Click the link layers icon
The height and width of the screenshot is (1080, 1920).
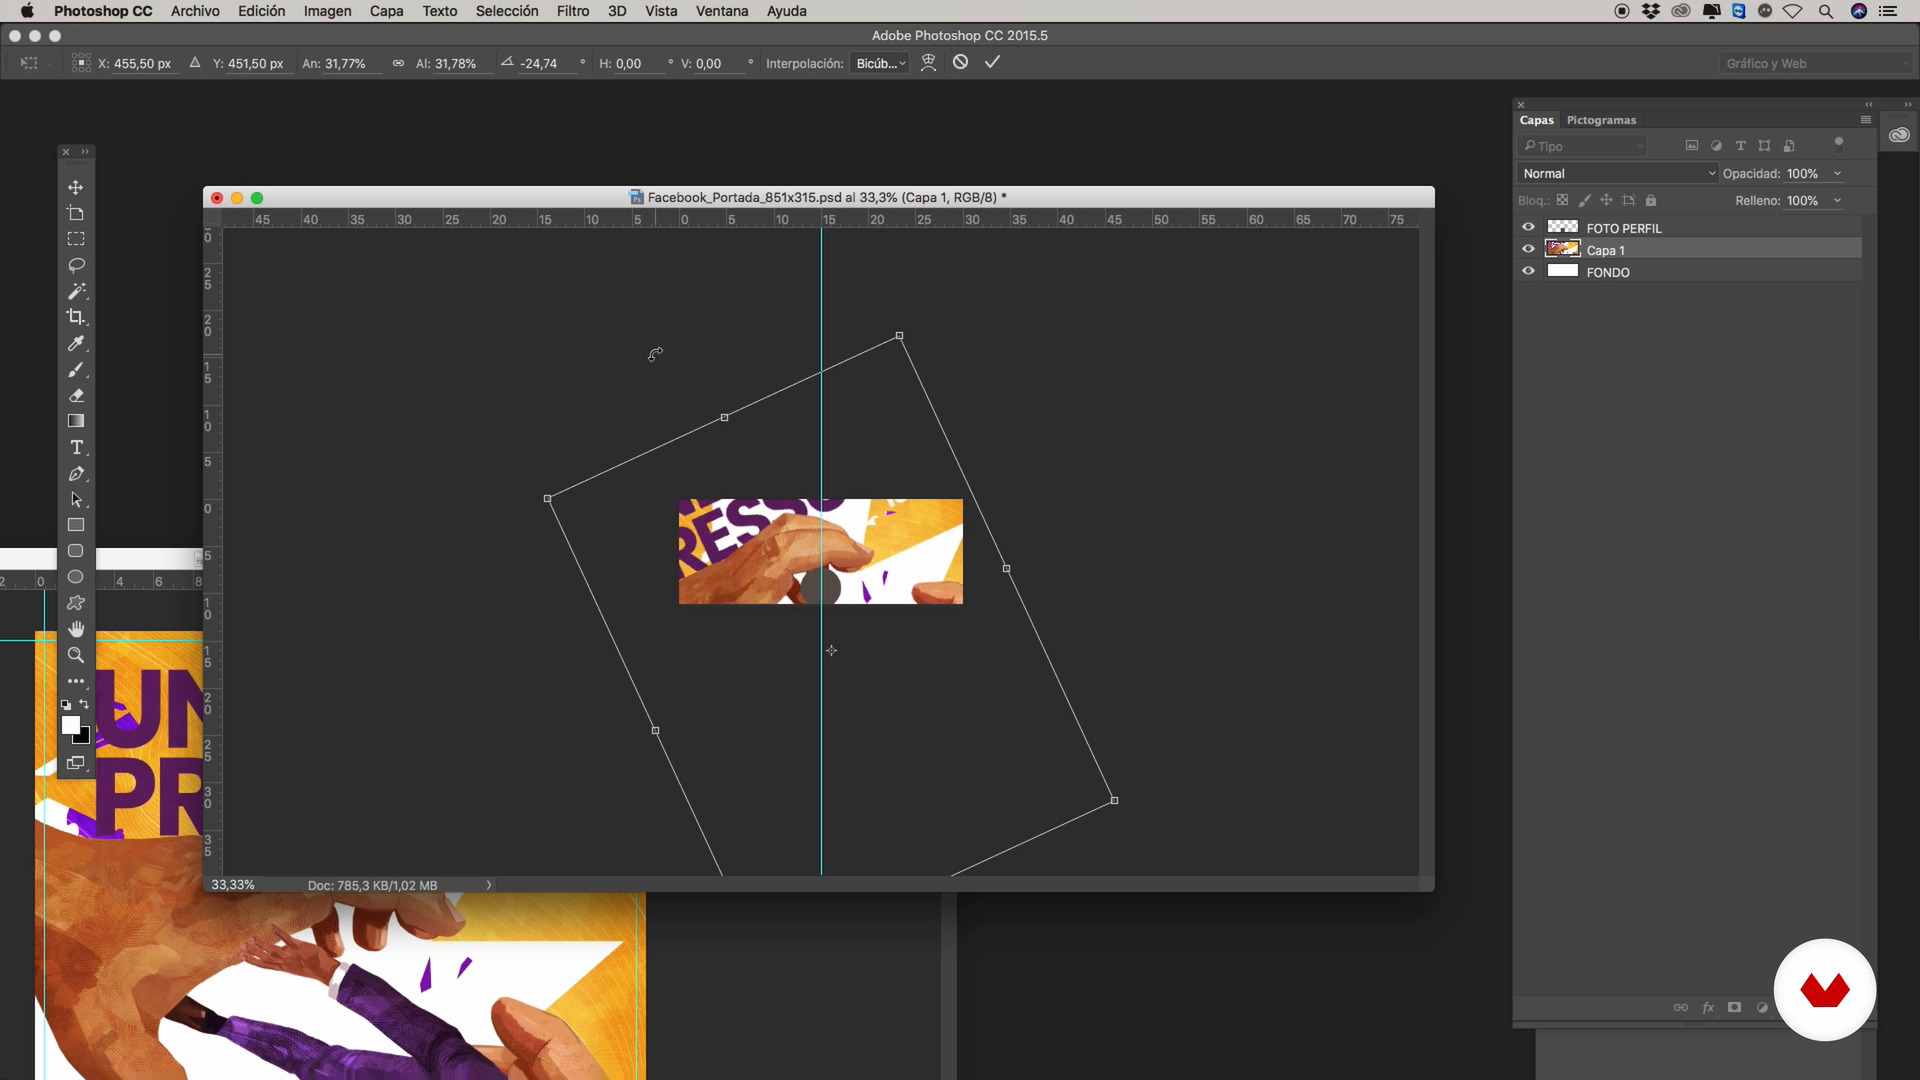tap(1680, 1007)
